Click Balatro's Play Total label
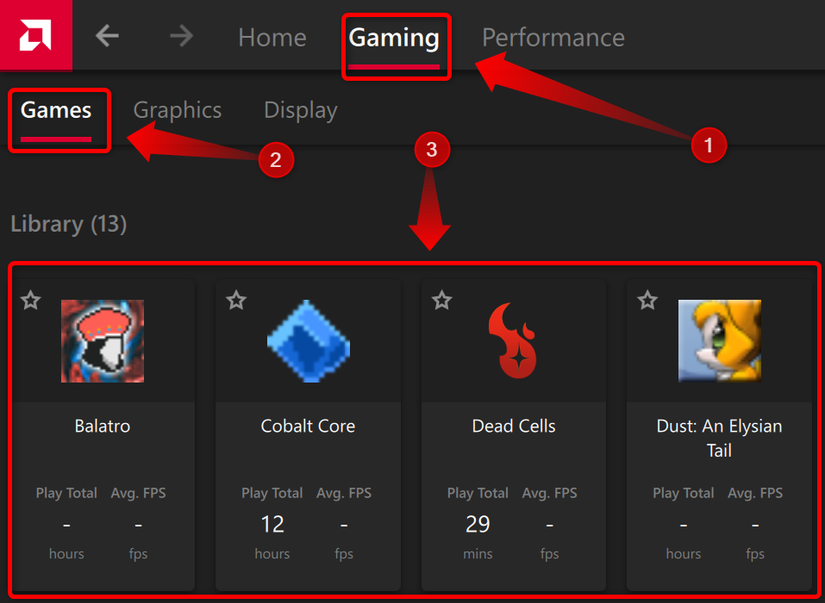This screenshot has width=825, height=603. pyautogui.click(x=66, y=494)
